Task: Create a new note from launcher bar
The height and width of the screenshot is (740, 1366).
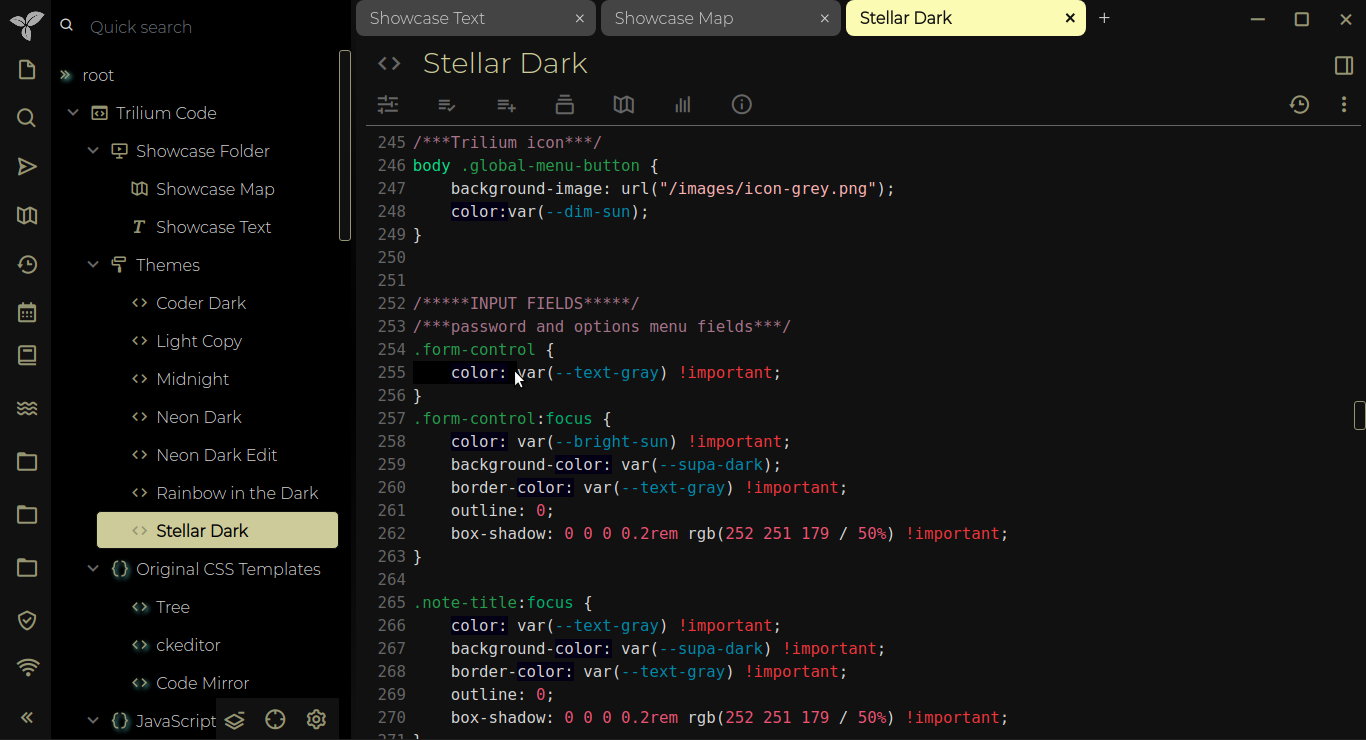Action: pyautogui.click(x=27, y=70)
